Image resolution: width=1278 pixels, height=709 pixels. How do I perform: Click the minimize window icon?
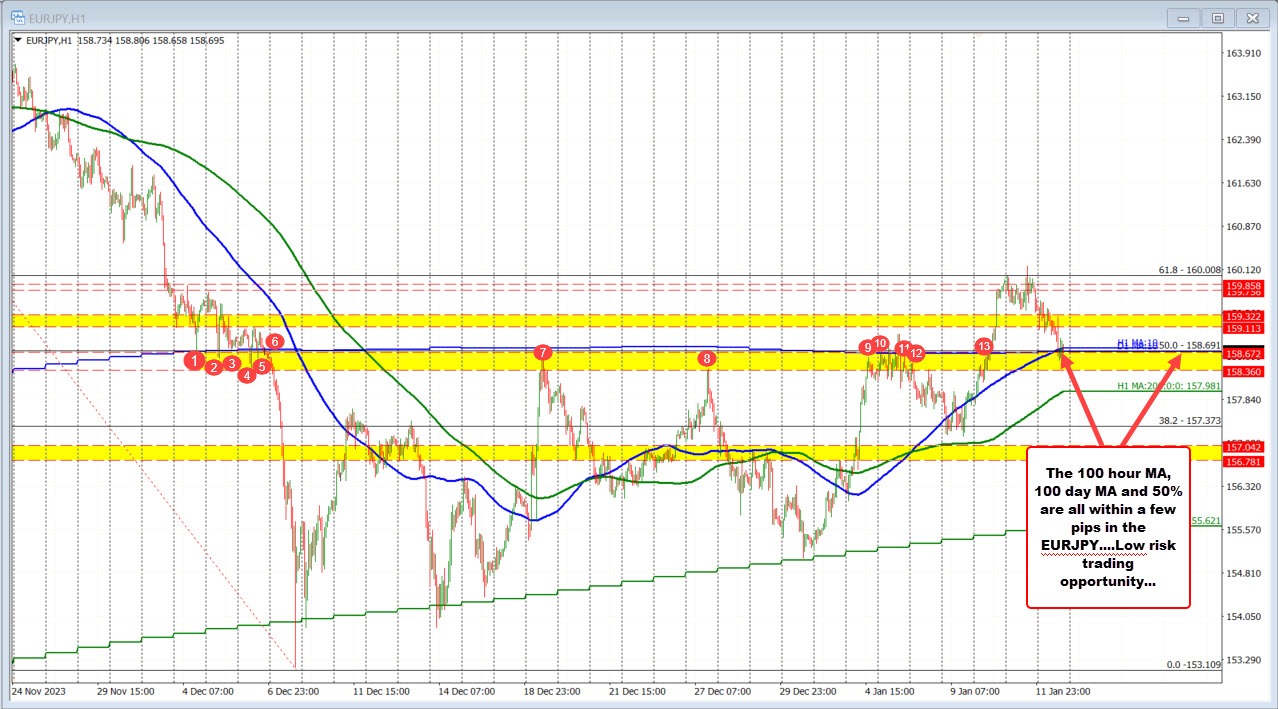tap(1182, 17)
